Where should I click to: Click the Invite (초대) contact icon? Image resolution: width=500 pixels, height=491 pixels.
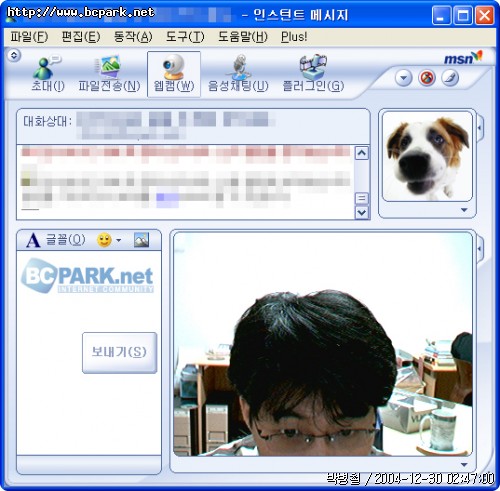(47, 74)
